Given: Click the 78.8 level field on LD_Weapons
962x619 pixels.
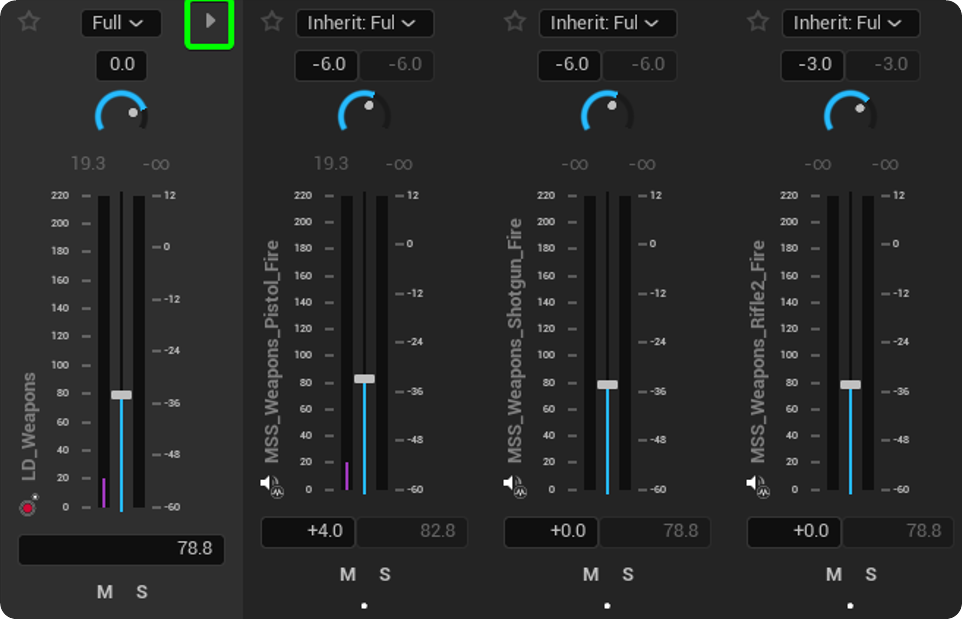Looking at the screenshot, I should tap(121, 549).
